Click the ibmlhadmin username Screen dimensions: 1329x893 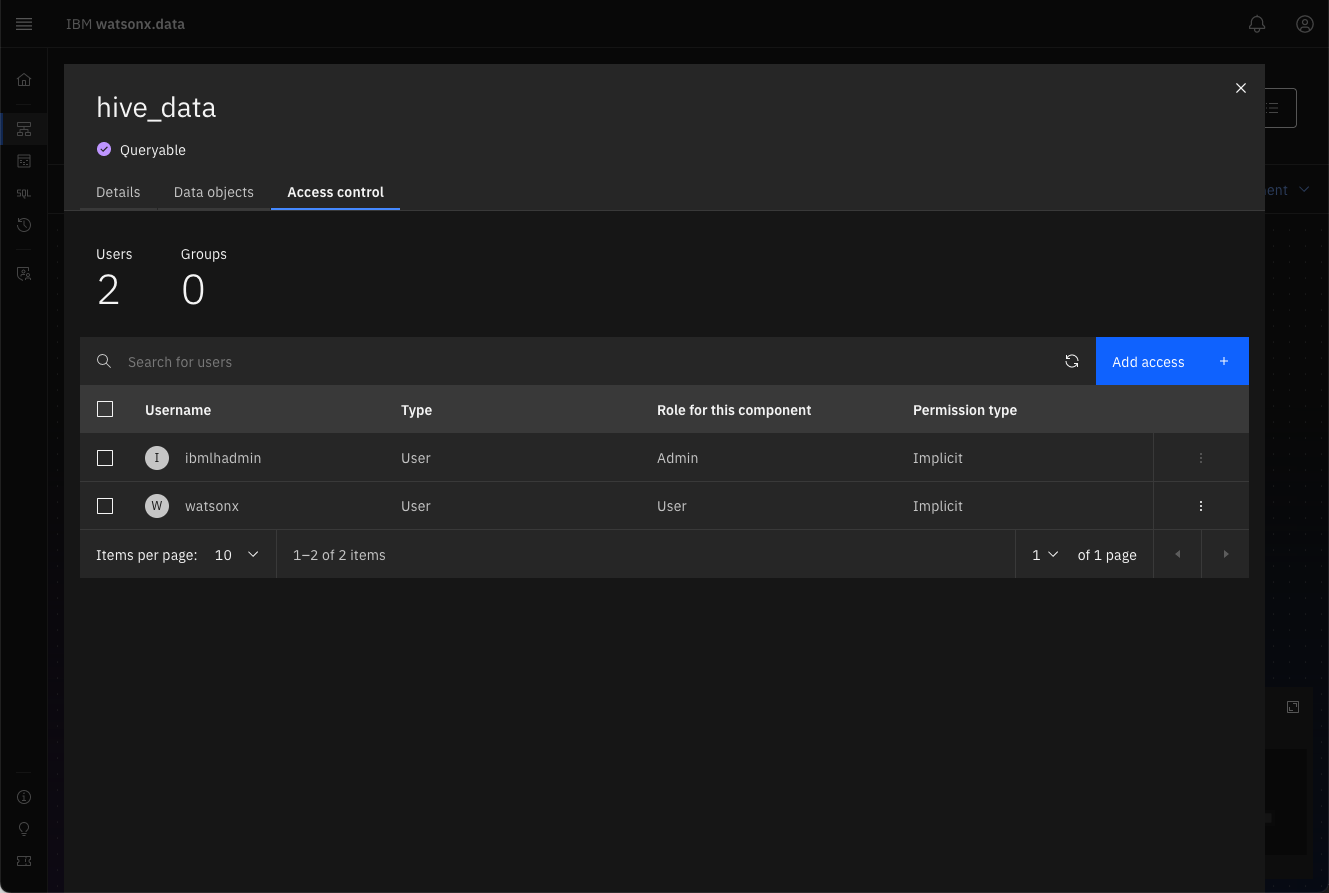(223, 458)
